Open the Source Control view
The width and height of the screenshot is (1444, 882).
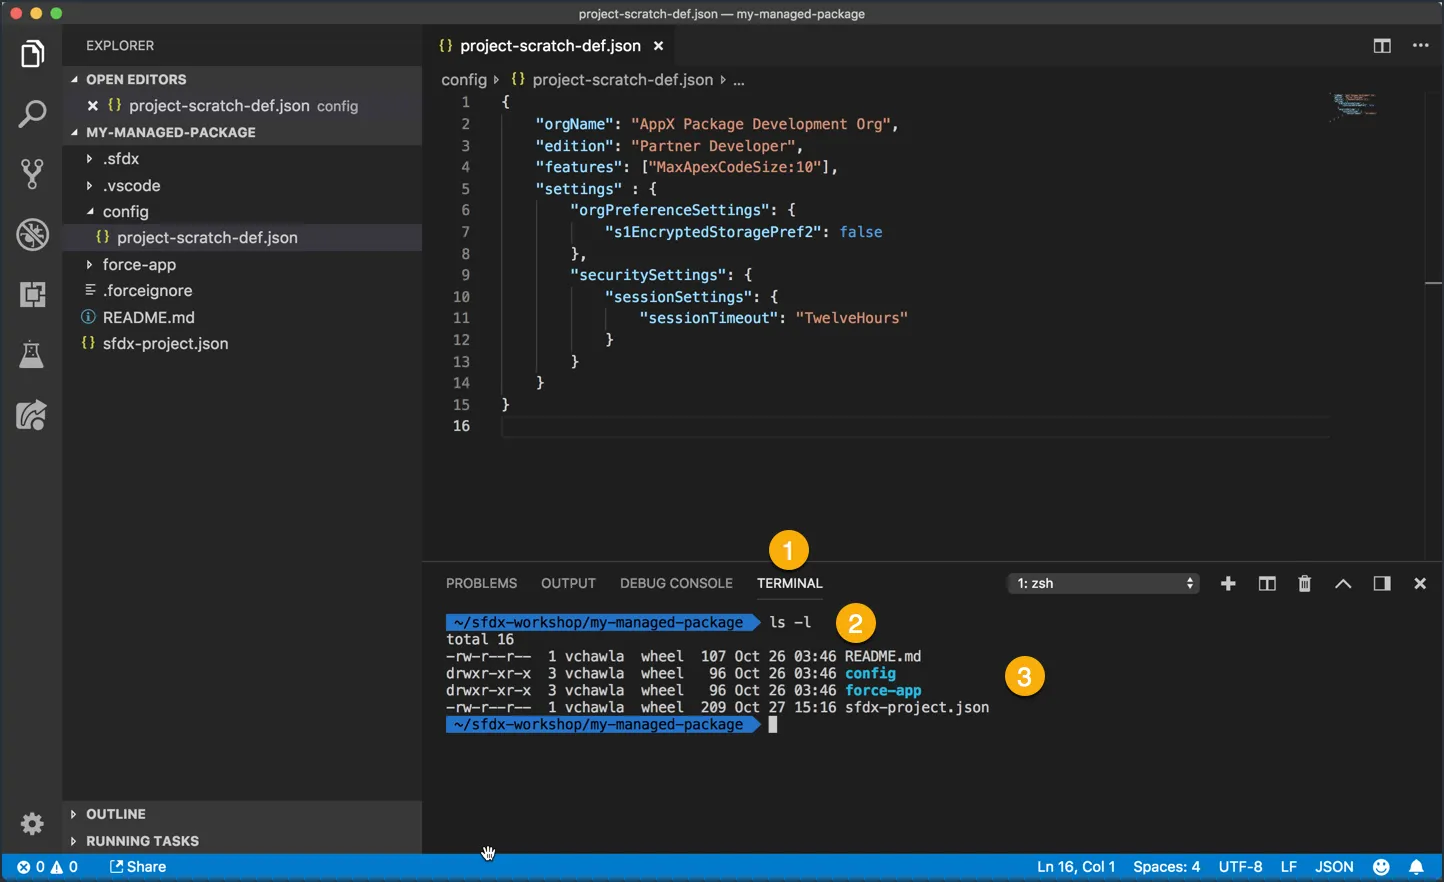32,174
